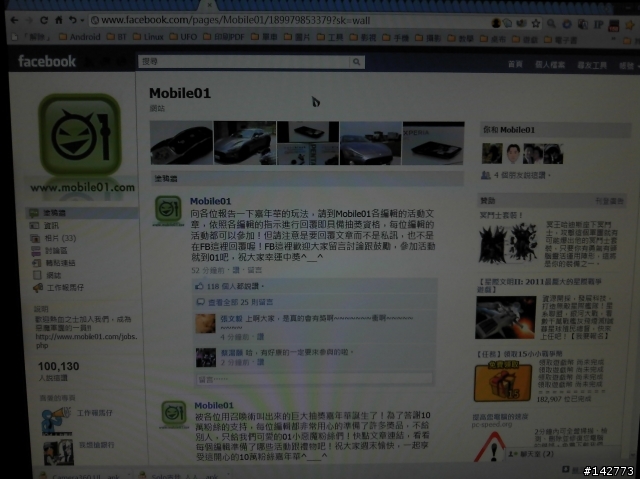Go back using the browser back arrow

(14, 20)
